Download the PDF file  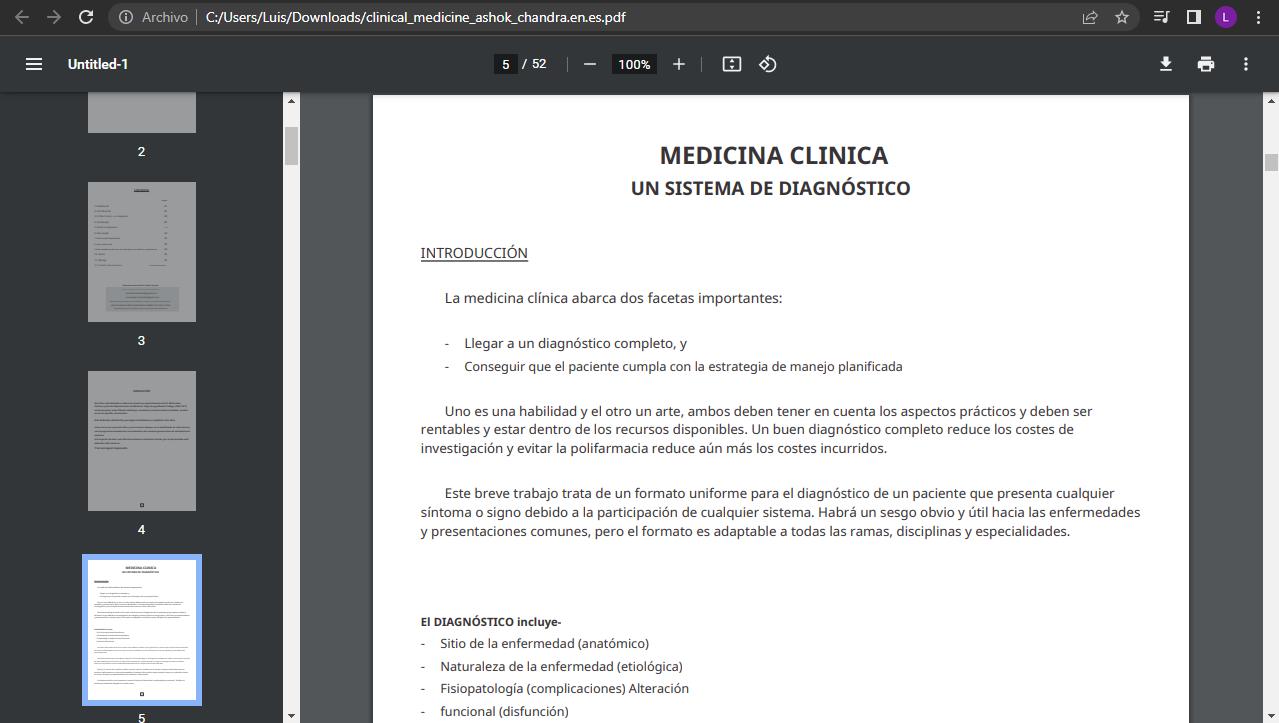(x=1165, y=64)
